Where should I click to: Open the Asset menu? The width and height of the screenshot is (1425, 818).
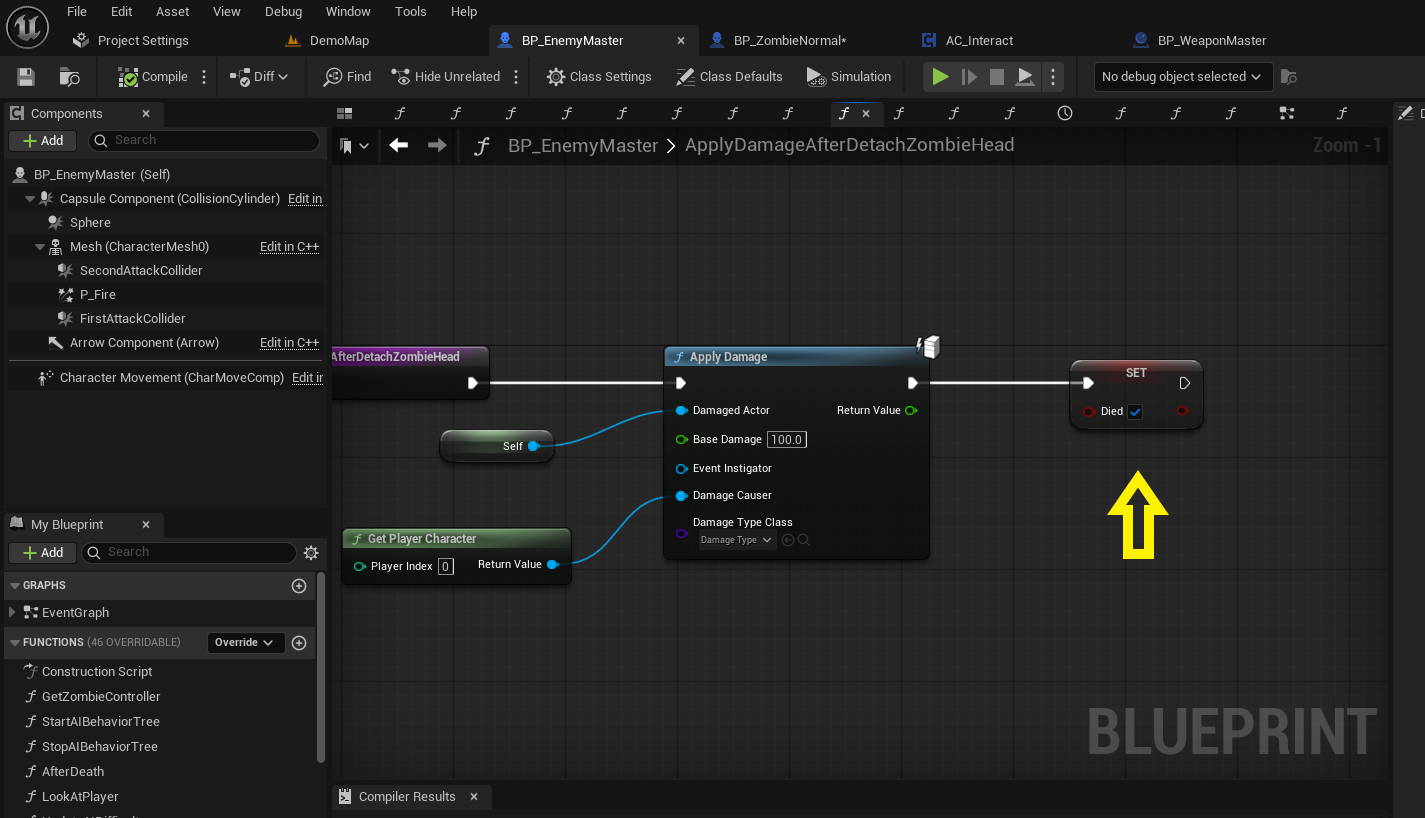pyautogui.click(x=172, y=12)
